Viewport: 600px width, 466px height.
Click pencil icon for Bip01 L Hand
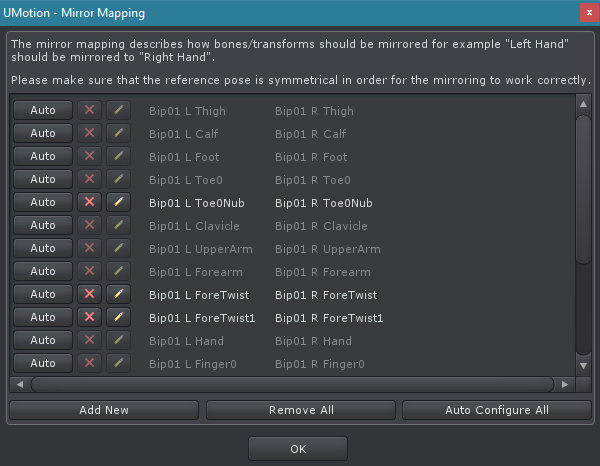tap(118, 340)
